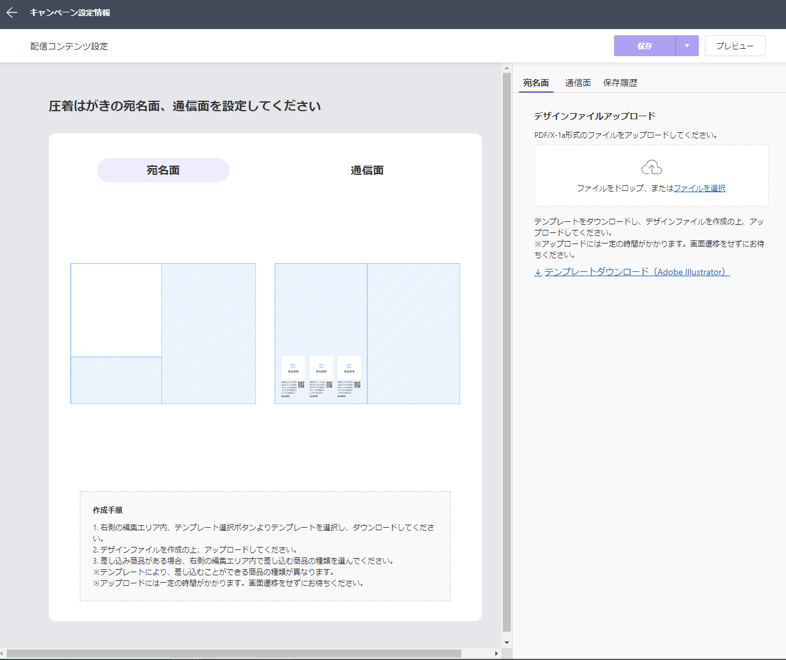Click the vertical scrollbar down arrow

(507, 642)
